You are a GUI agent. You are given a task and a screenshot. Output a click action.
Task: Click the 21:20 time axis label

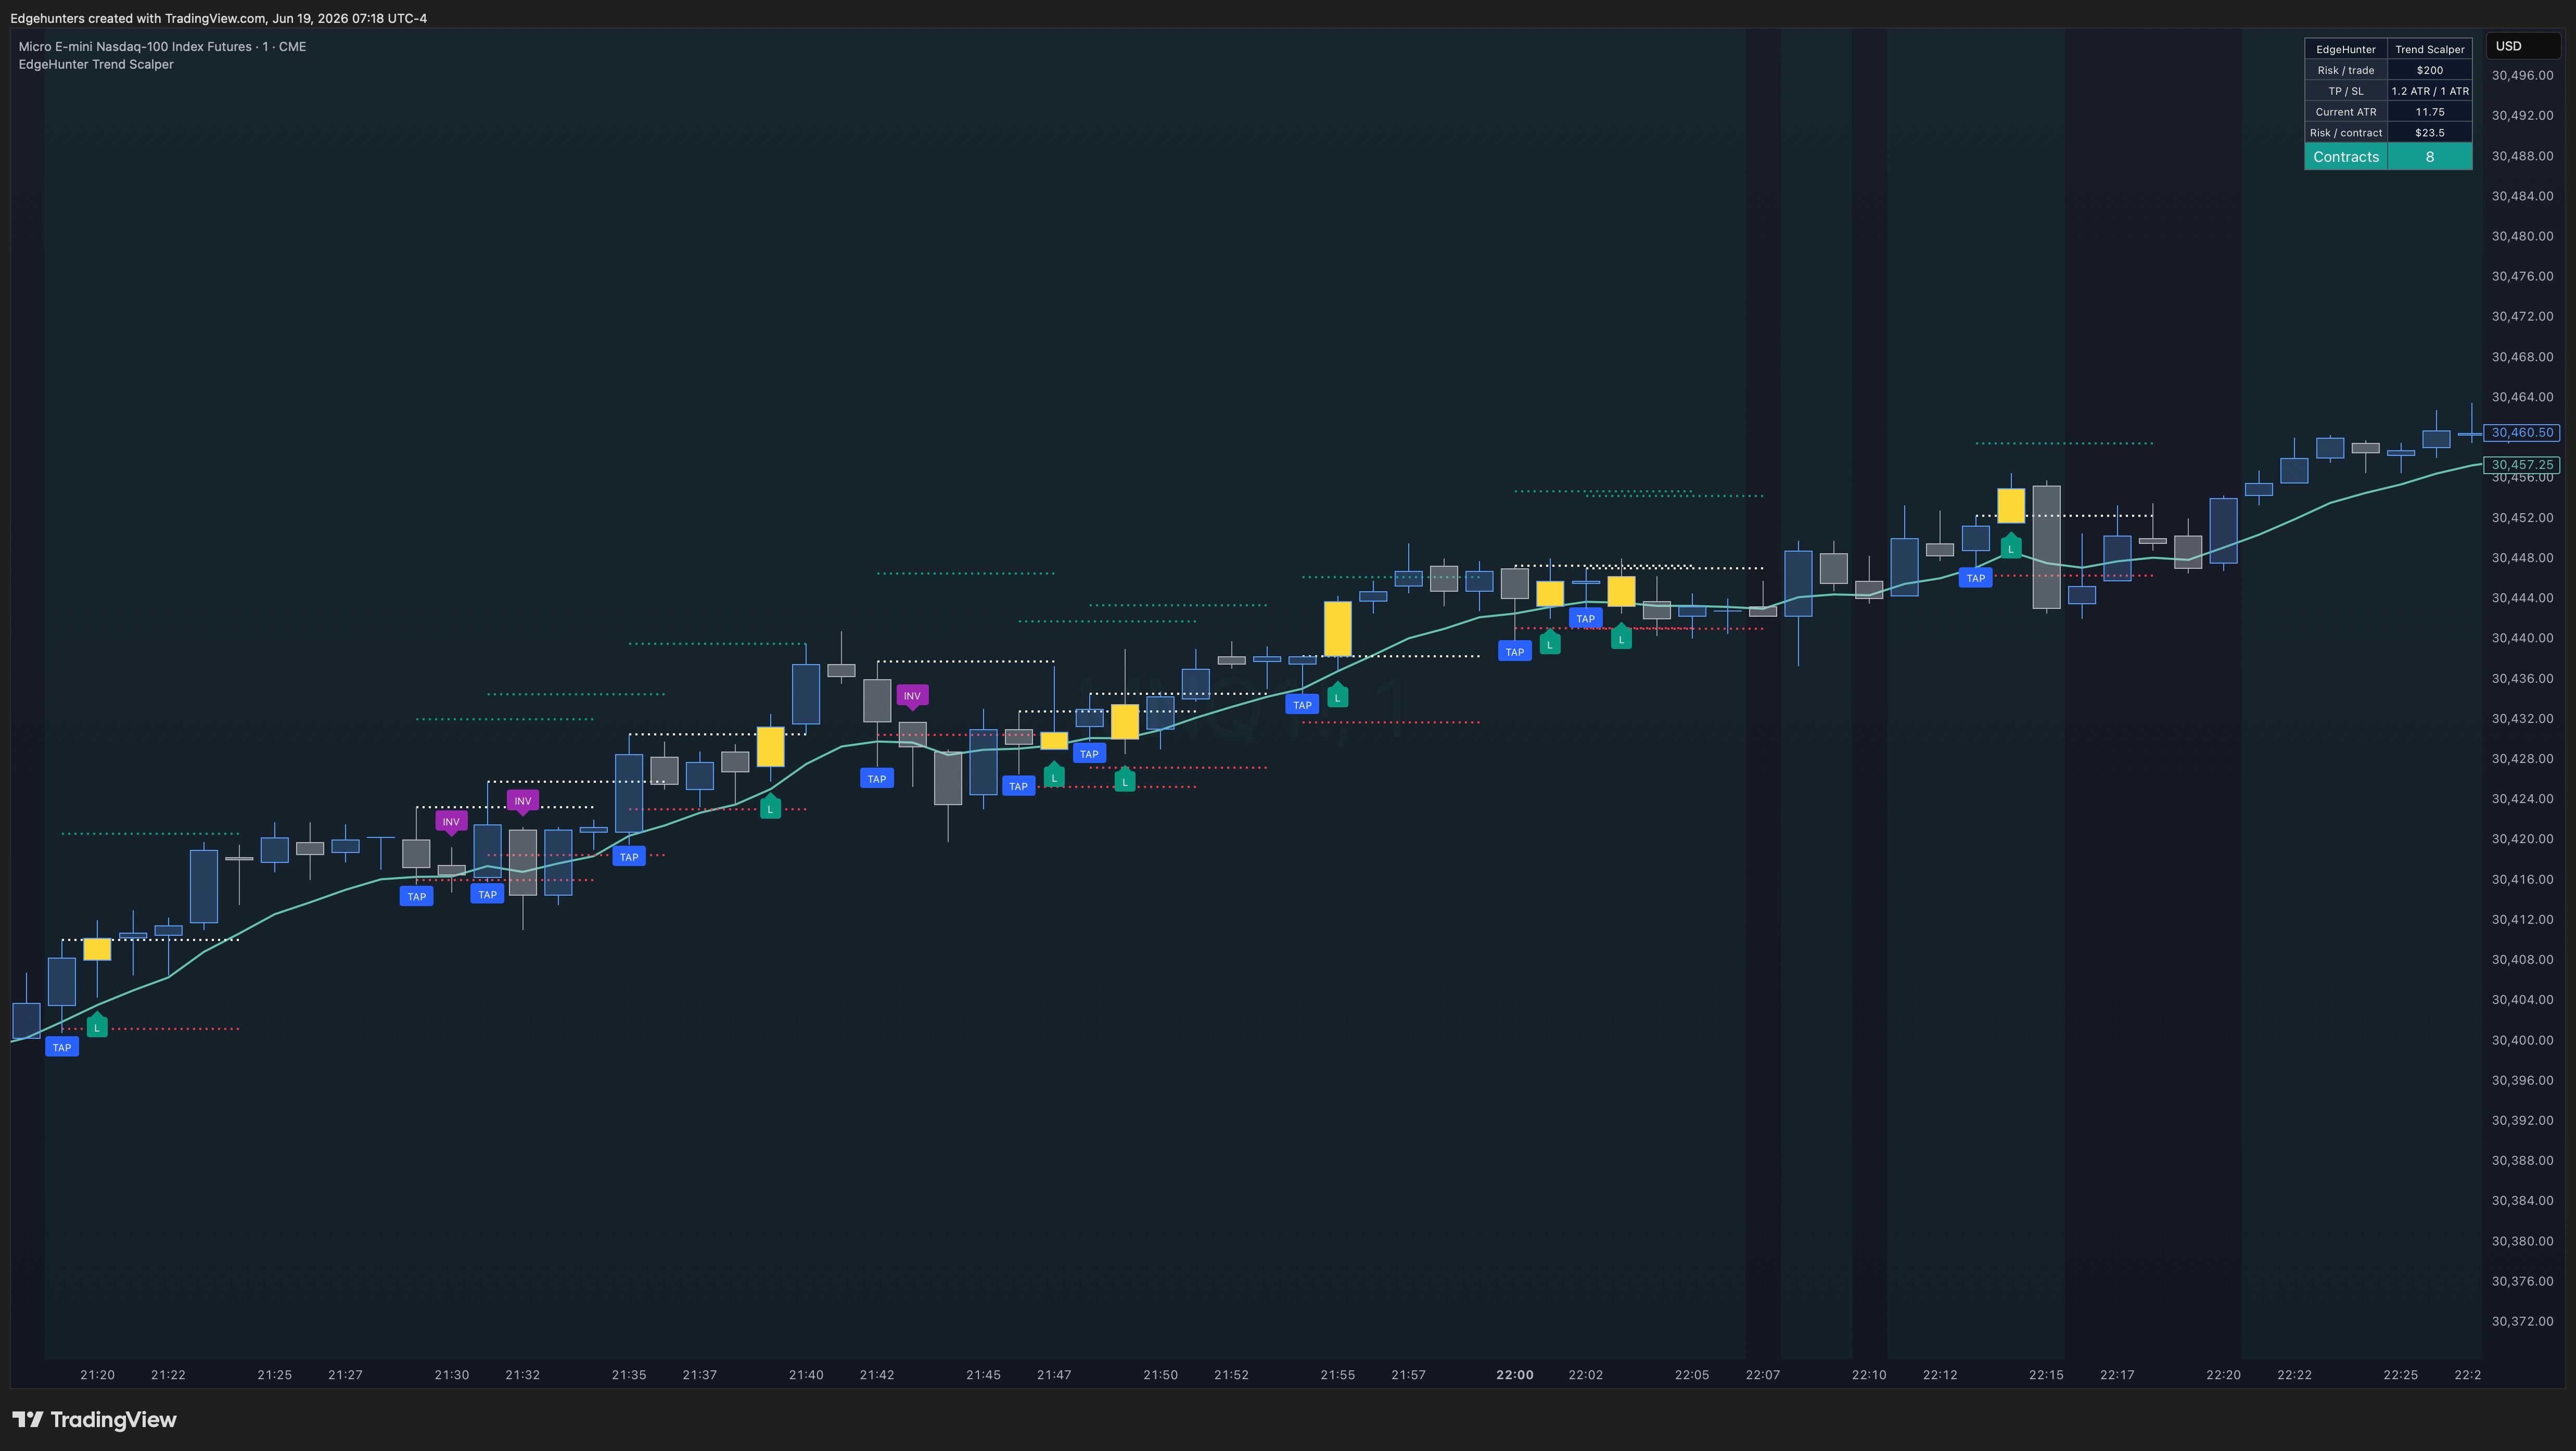click(97, 1375)
